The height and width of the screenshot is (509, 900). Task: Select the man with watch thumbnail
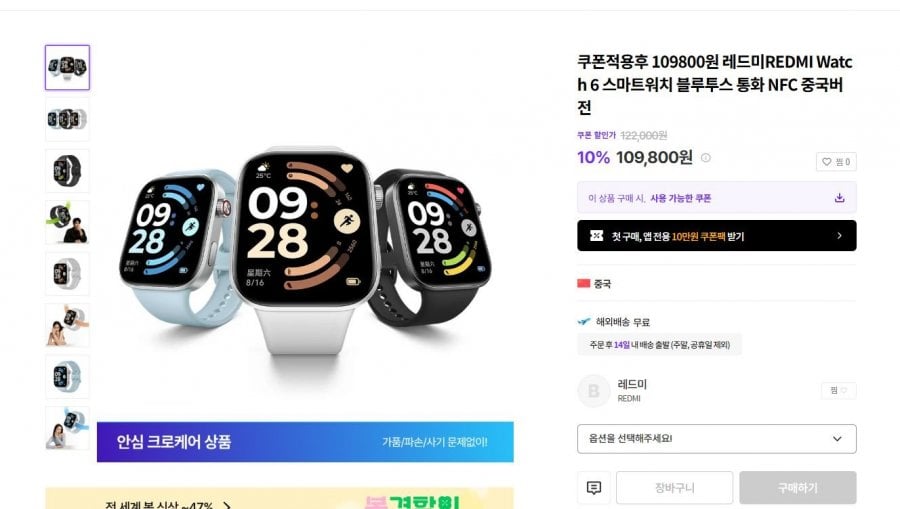click(67, 222)
